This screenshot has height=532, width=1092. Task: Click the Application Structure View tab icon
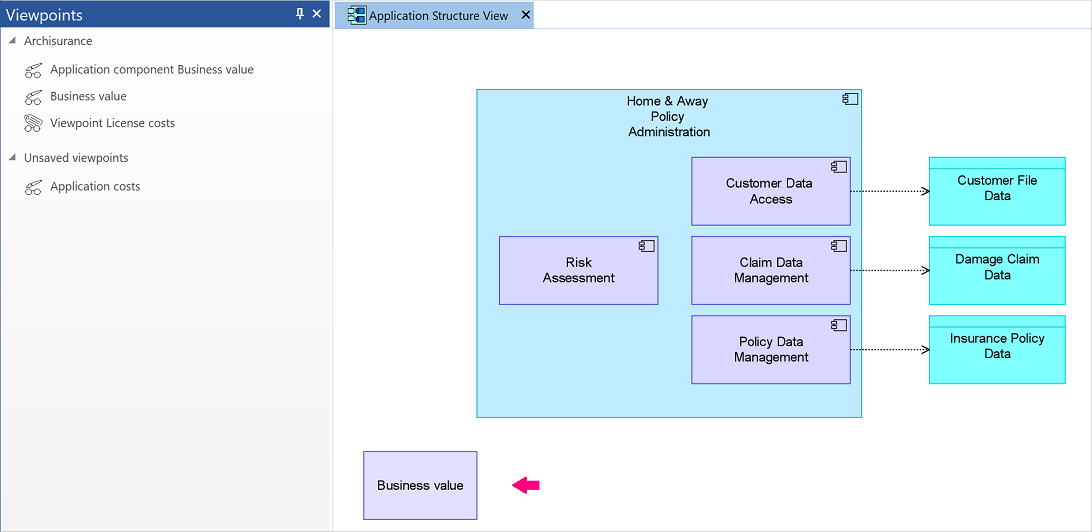357,15
